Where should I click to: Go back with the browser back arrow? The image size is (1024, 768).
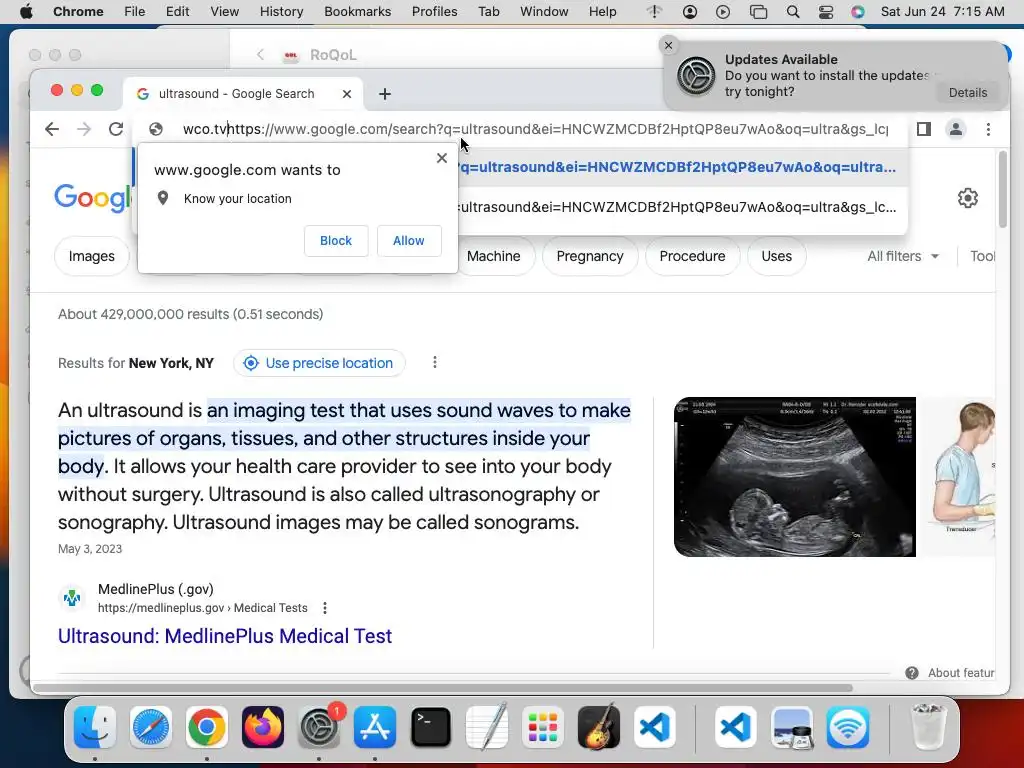click(52, 129)
